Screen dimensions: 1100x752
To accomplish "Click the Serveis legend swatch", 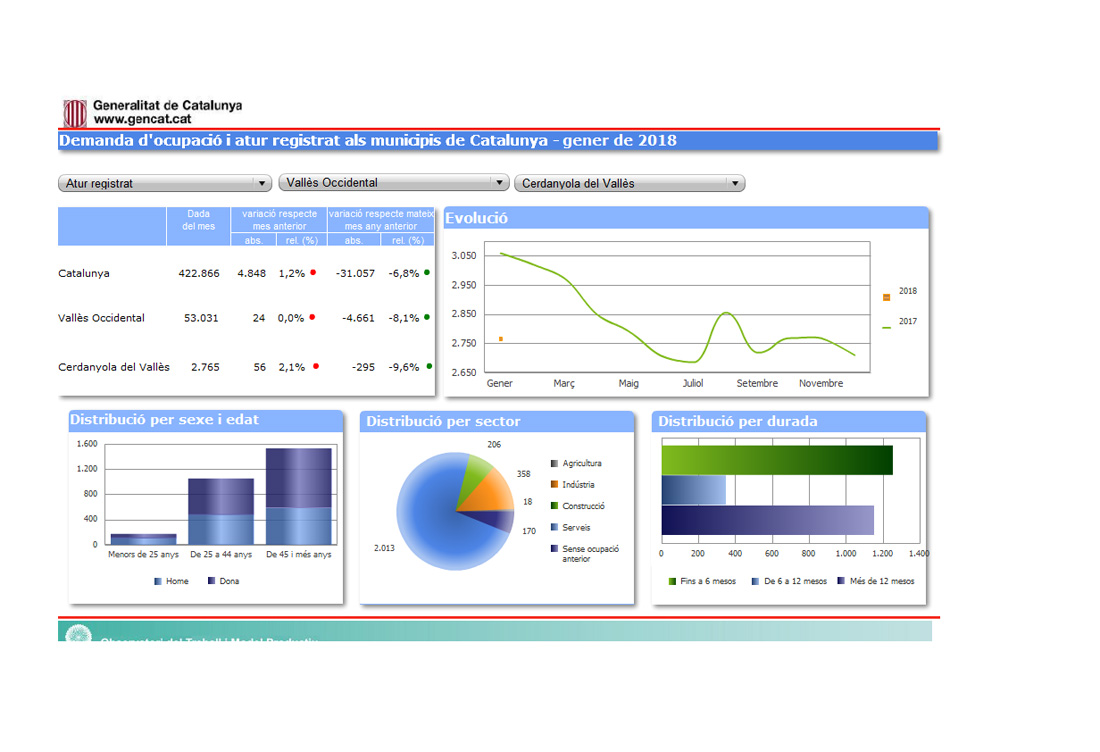I will point(554,527).
